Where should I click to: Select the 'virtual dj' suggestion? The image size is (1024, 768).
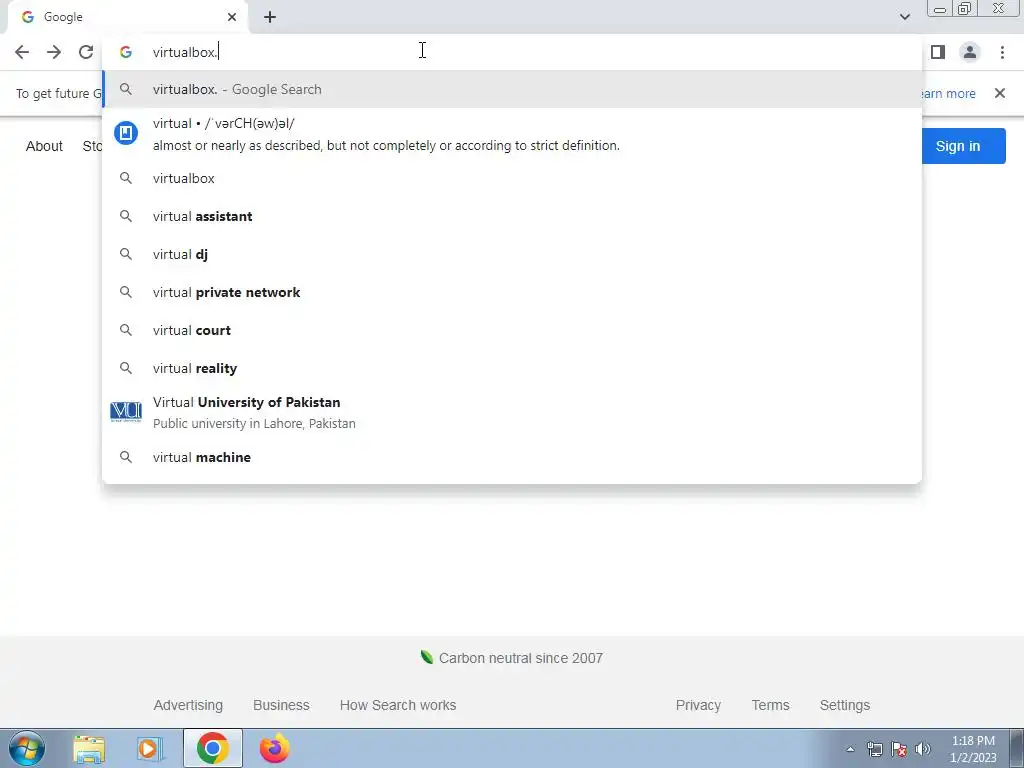point(512,254)
